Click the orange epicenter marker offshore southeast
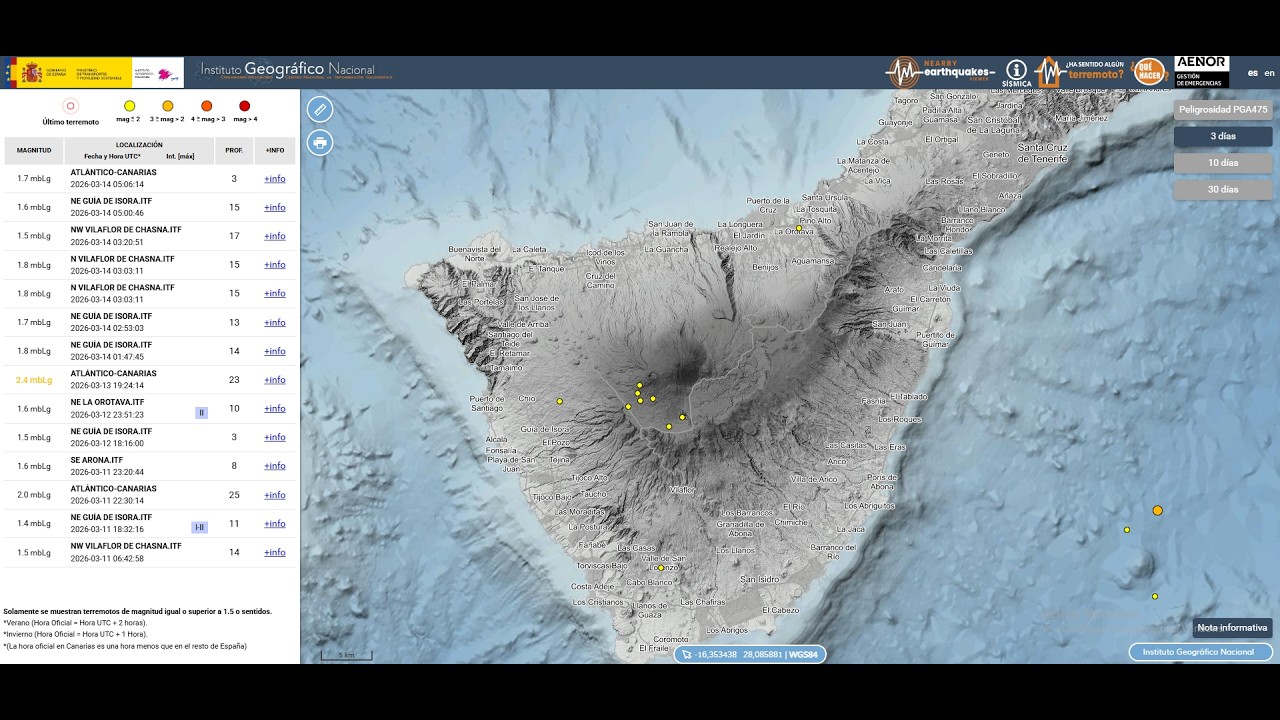Viewport: 1280px width, 720px height. 1157,510
